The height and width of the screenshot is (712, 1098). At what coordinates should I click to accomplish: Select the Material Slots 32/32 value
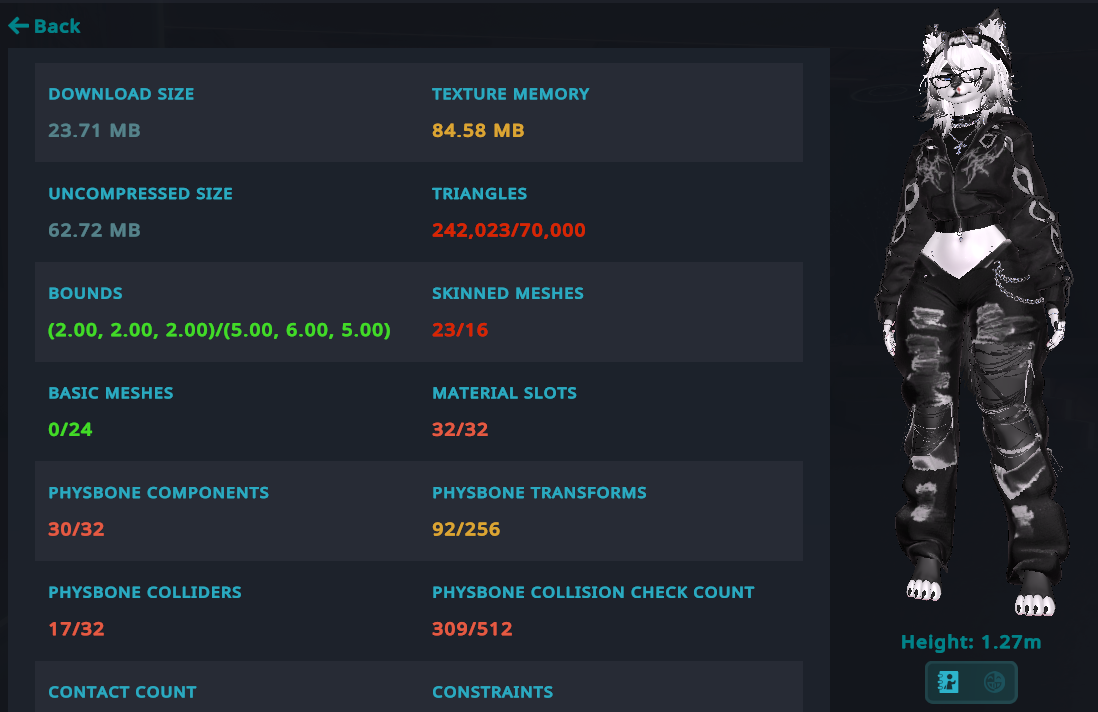460,429
